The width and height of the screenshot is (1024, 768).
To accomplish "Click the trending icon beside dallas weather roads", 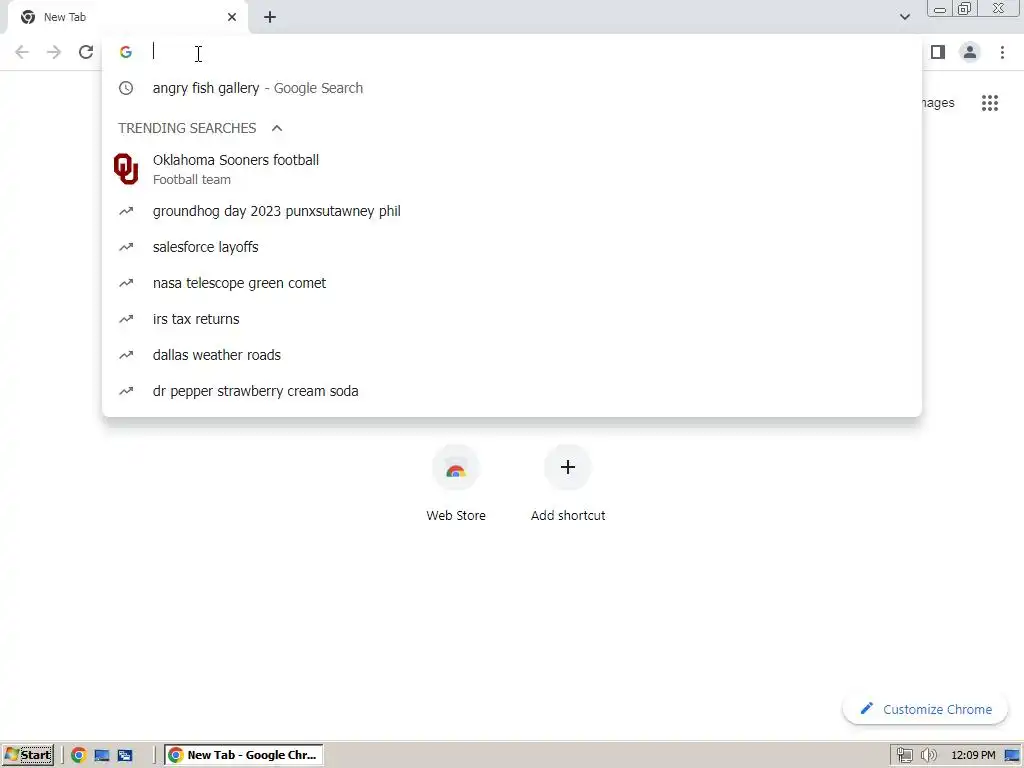I will pos(126,355).
